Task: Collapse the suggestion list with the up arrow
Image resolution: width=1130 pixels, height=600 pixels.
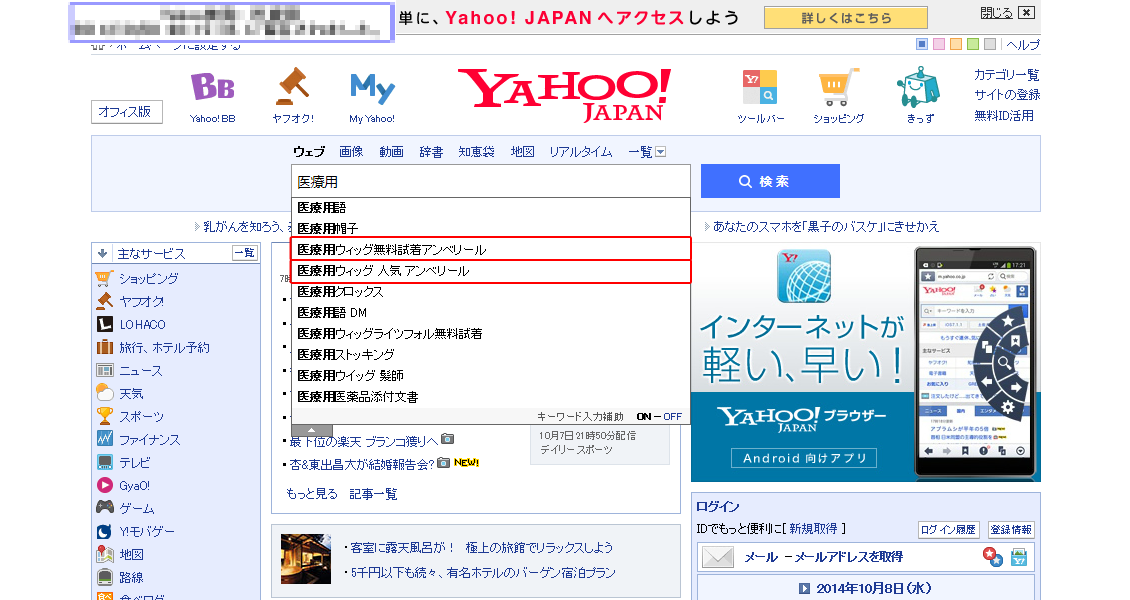Action: [311, 429]
